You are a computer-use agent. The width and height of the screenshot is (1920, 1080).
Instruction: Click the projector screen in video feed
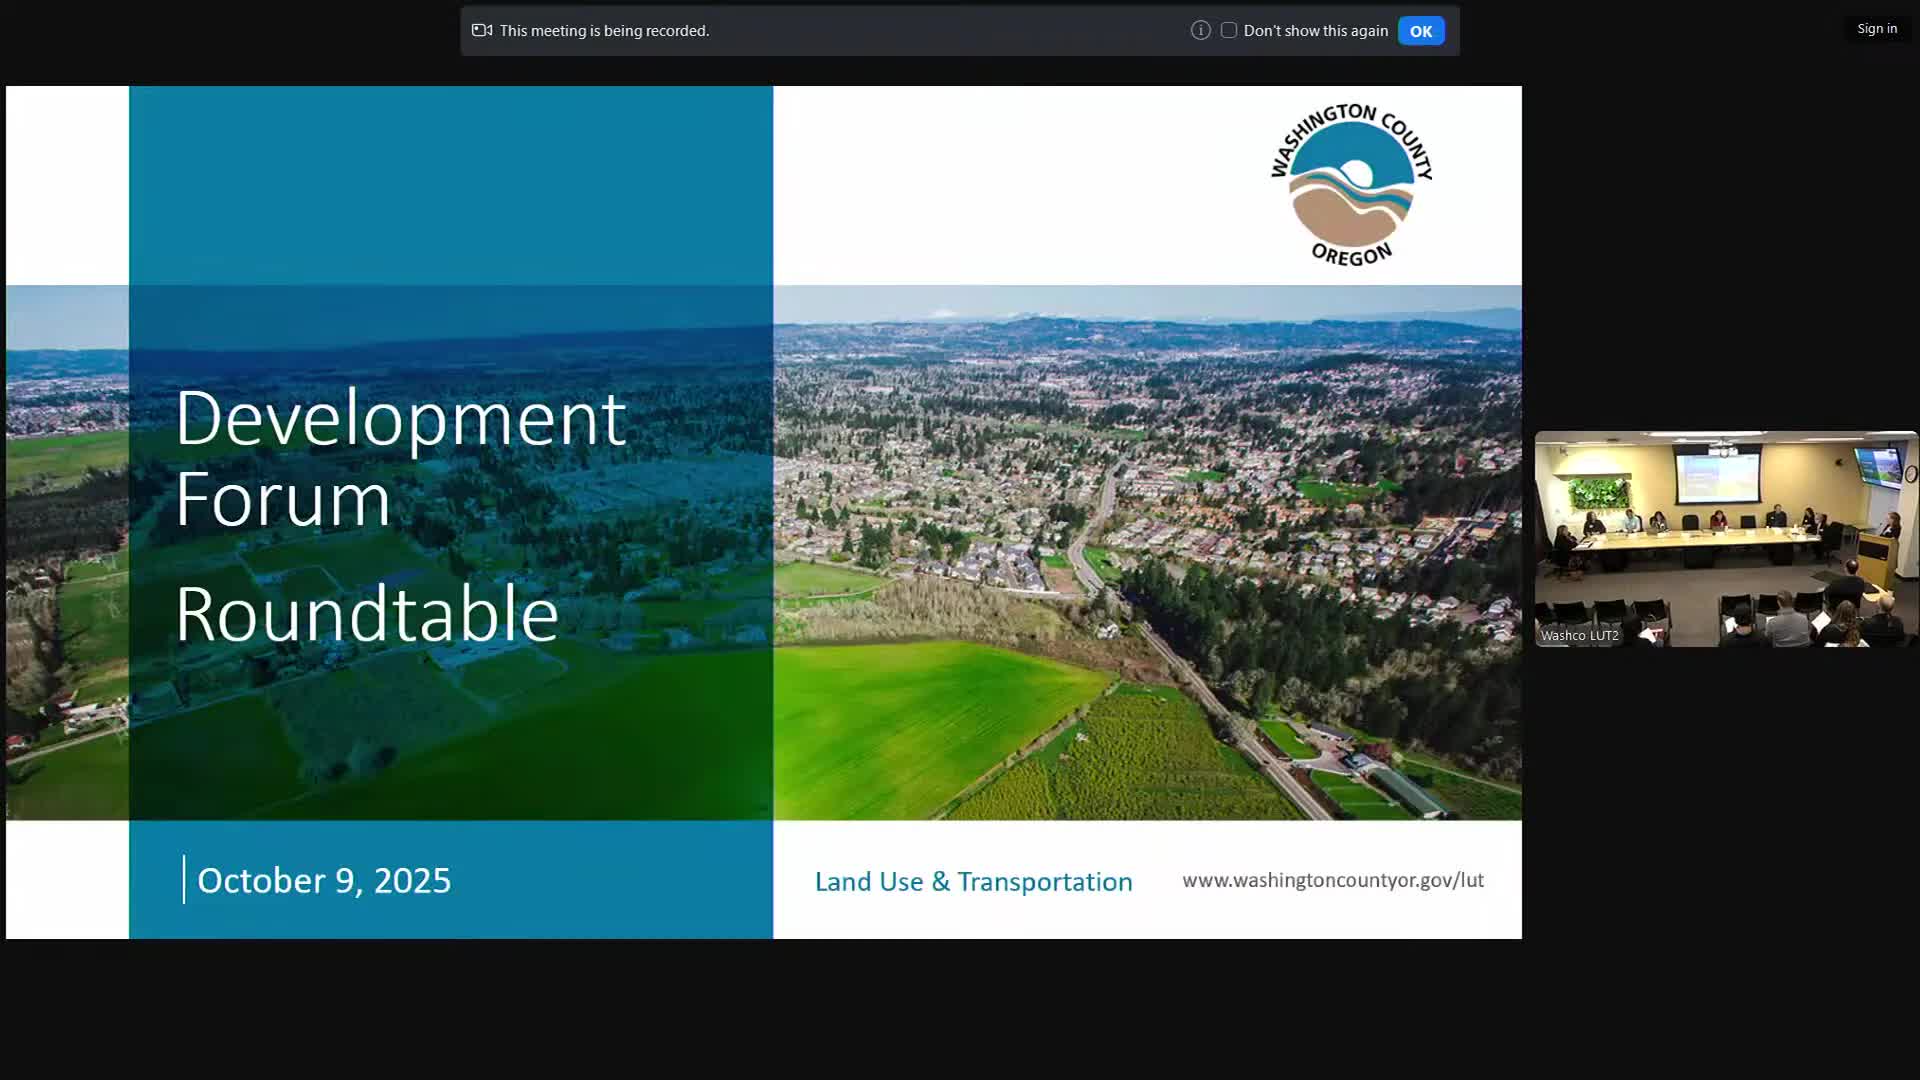pyautogui.click(x=1718, y=478)
